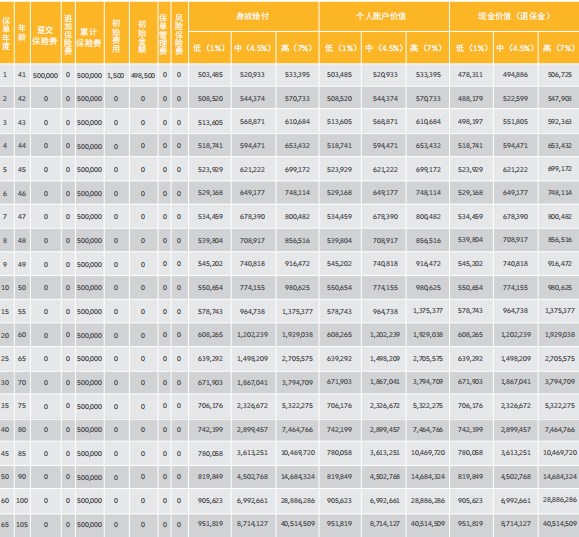Click 累计保险费 500,000 in policy year 65 row
Image resolution: width=579 pixels, height=537 pixels.
89,524
